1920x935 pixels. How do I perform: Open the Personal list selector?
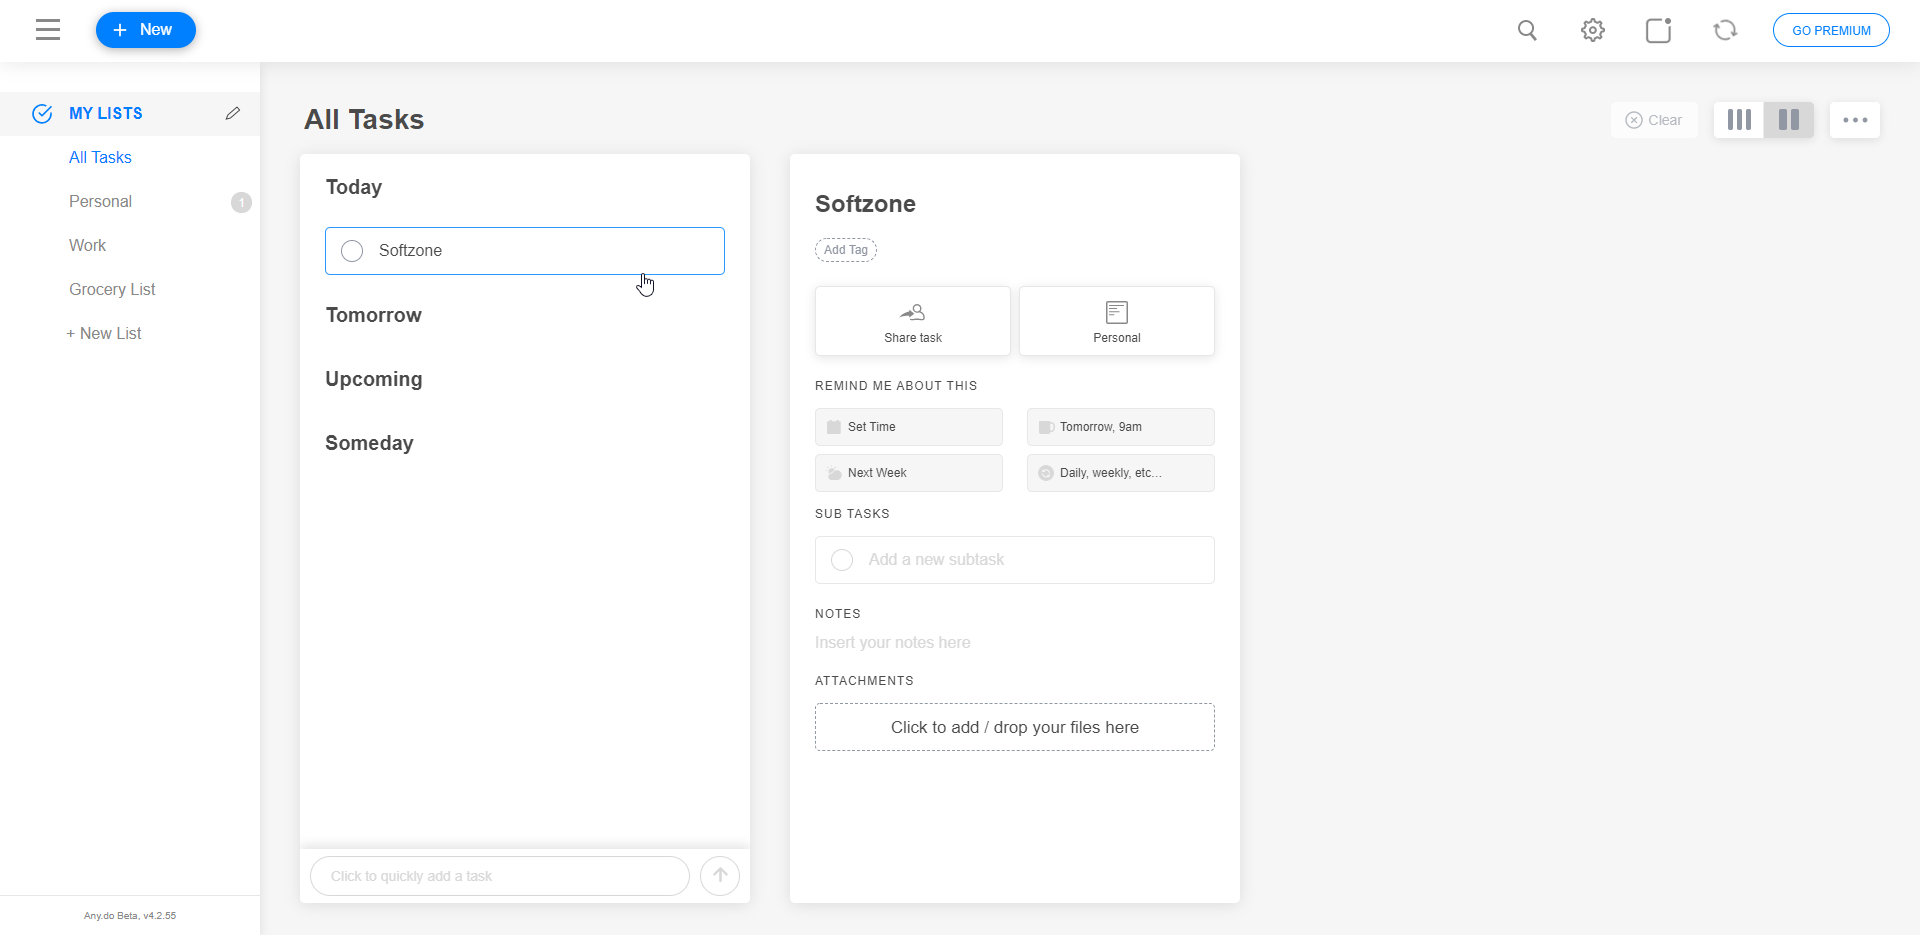[x=1116, y=321]
